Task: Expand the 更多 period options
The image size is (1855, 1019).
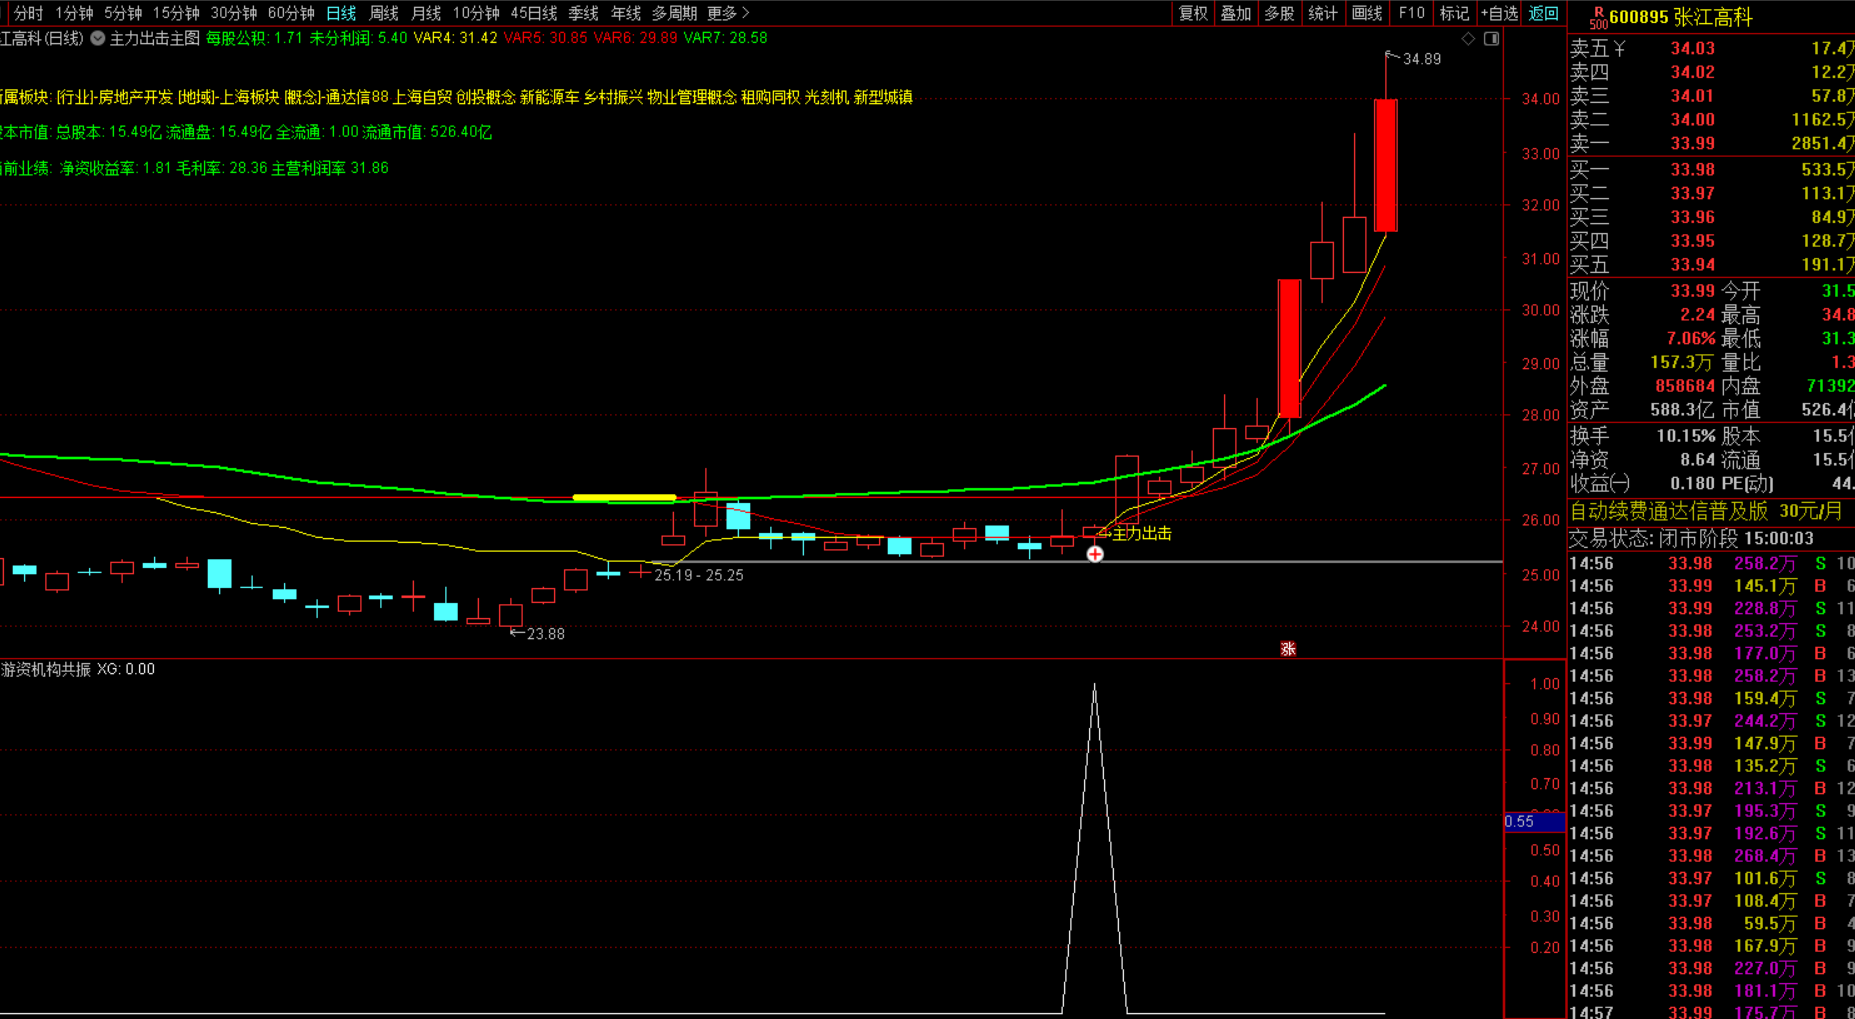Action: tap(727, 13)
